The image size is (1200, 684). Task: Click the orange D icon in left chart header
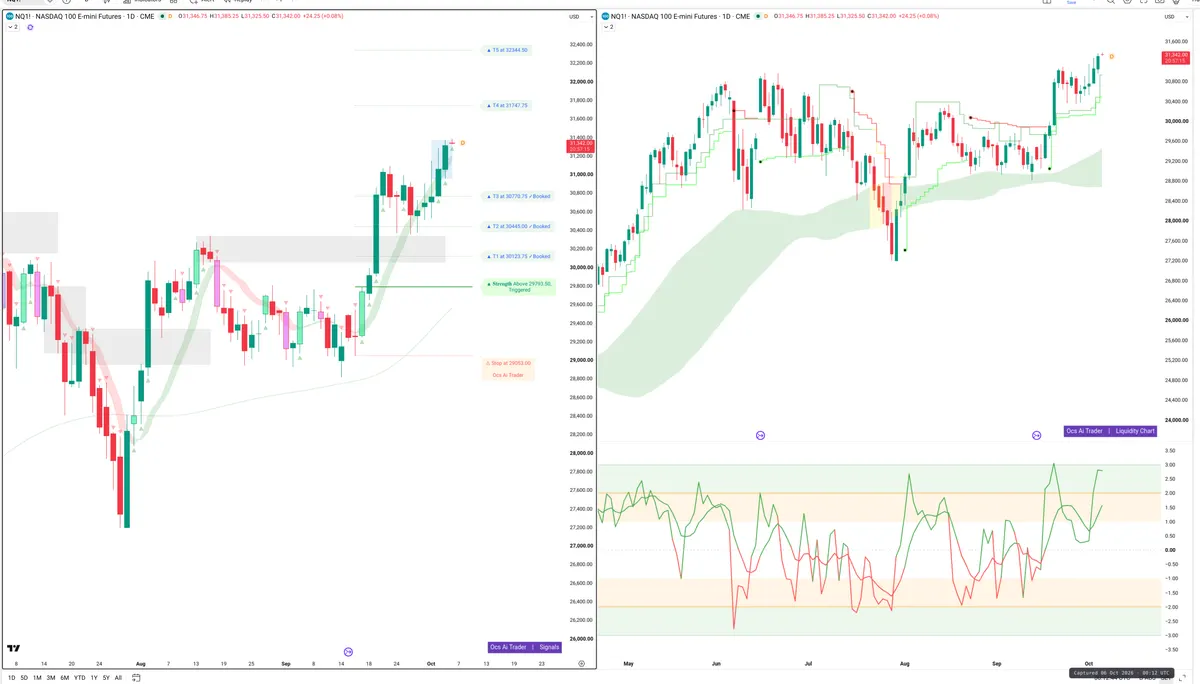point(170,16)
